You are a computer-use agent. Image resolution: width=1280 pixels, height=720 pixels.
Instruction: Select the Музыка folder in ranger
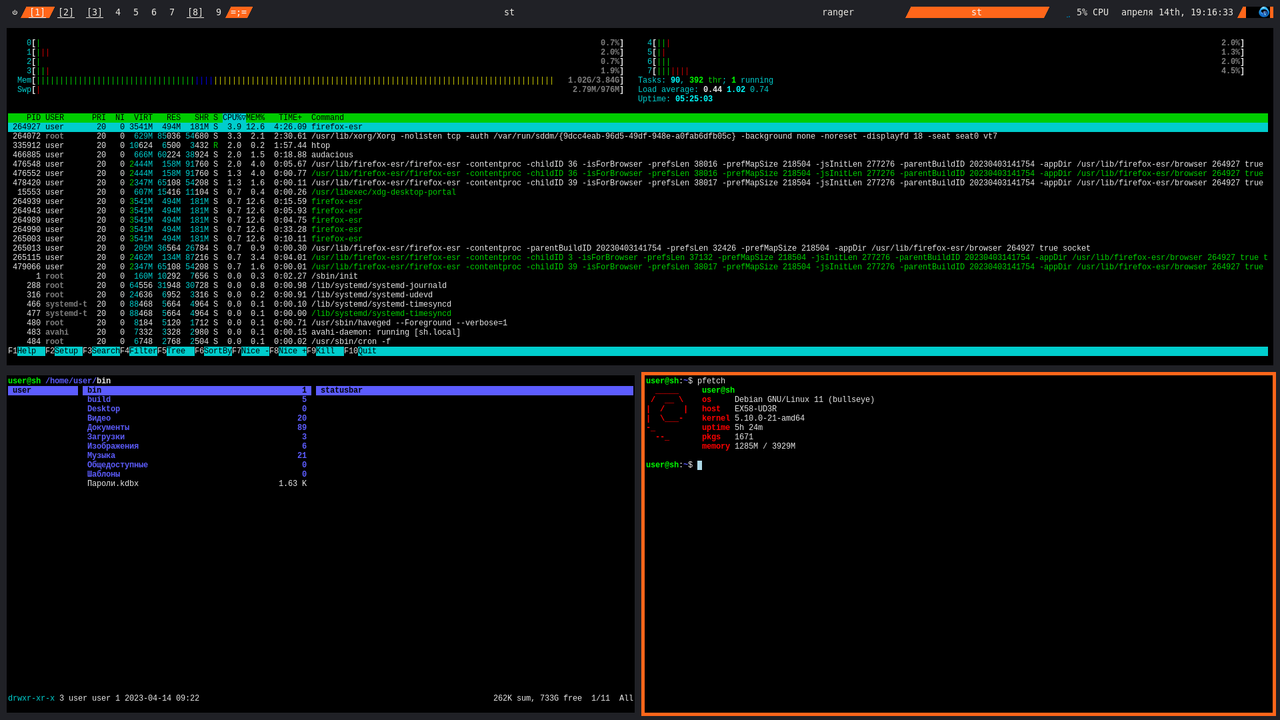coord(197,456)
